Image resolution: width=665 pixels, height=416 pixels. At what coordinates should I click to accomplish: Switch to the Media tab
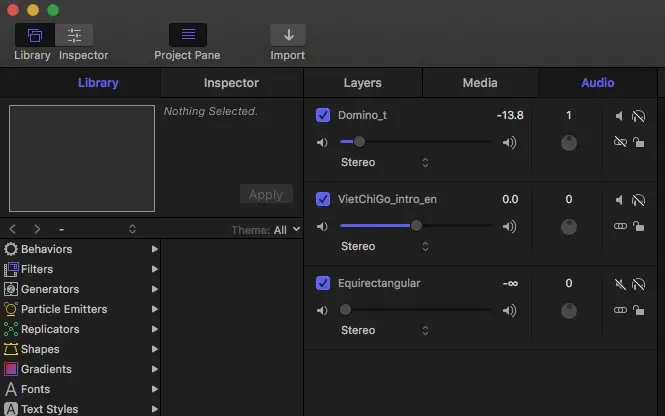pos(480,83)
